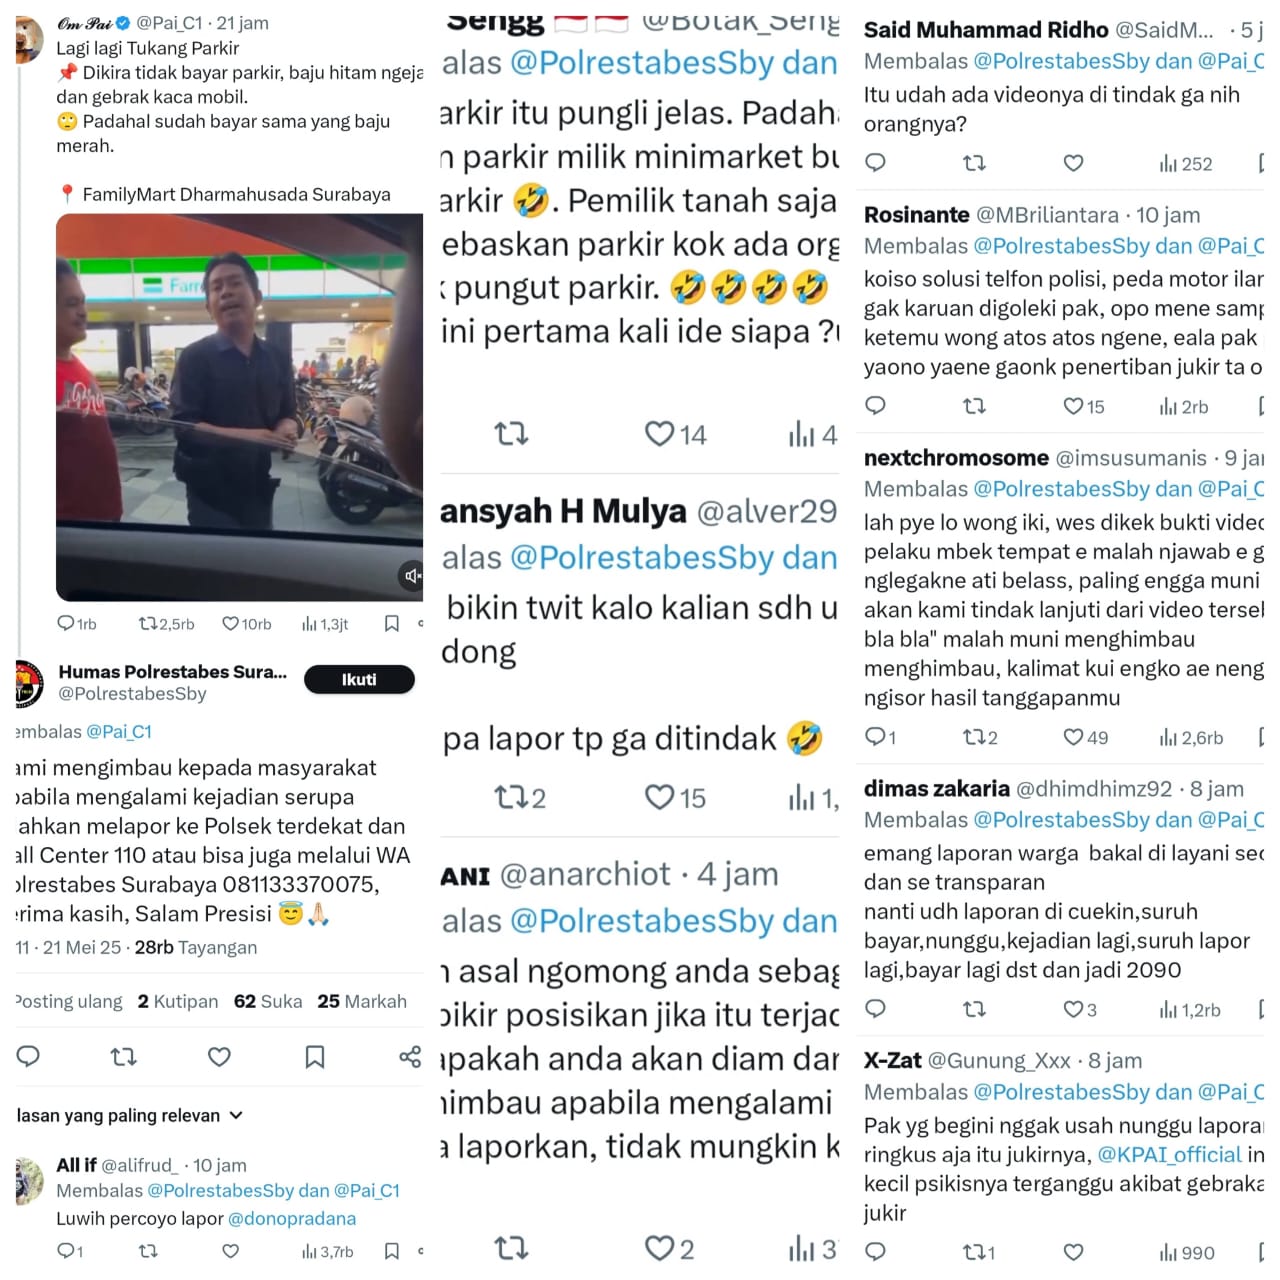1280x1280 pixels.
Task: Like nextchromosome's reply with 49 likes
Action: coord(1086,738)
